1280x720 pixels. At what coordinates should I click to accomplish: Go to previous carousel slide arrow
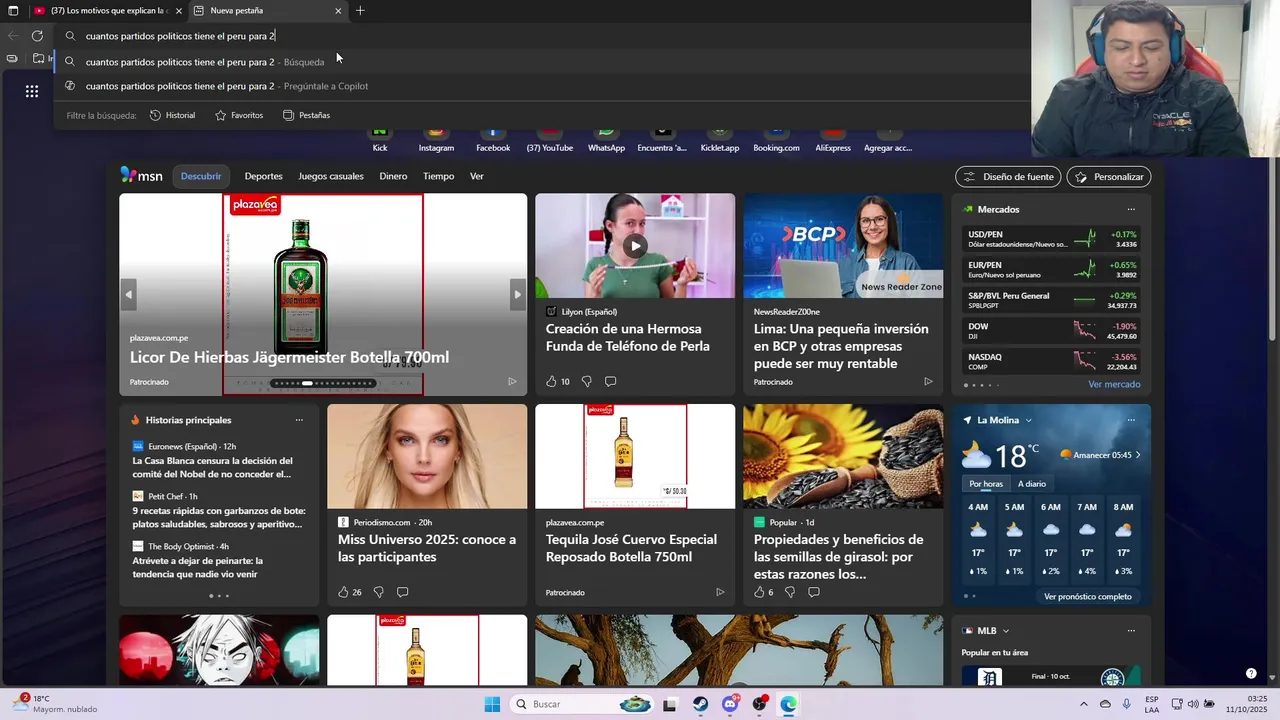click(x=128, y=294)
